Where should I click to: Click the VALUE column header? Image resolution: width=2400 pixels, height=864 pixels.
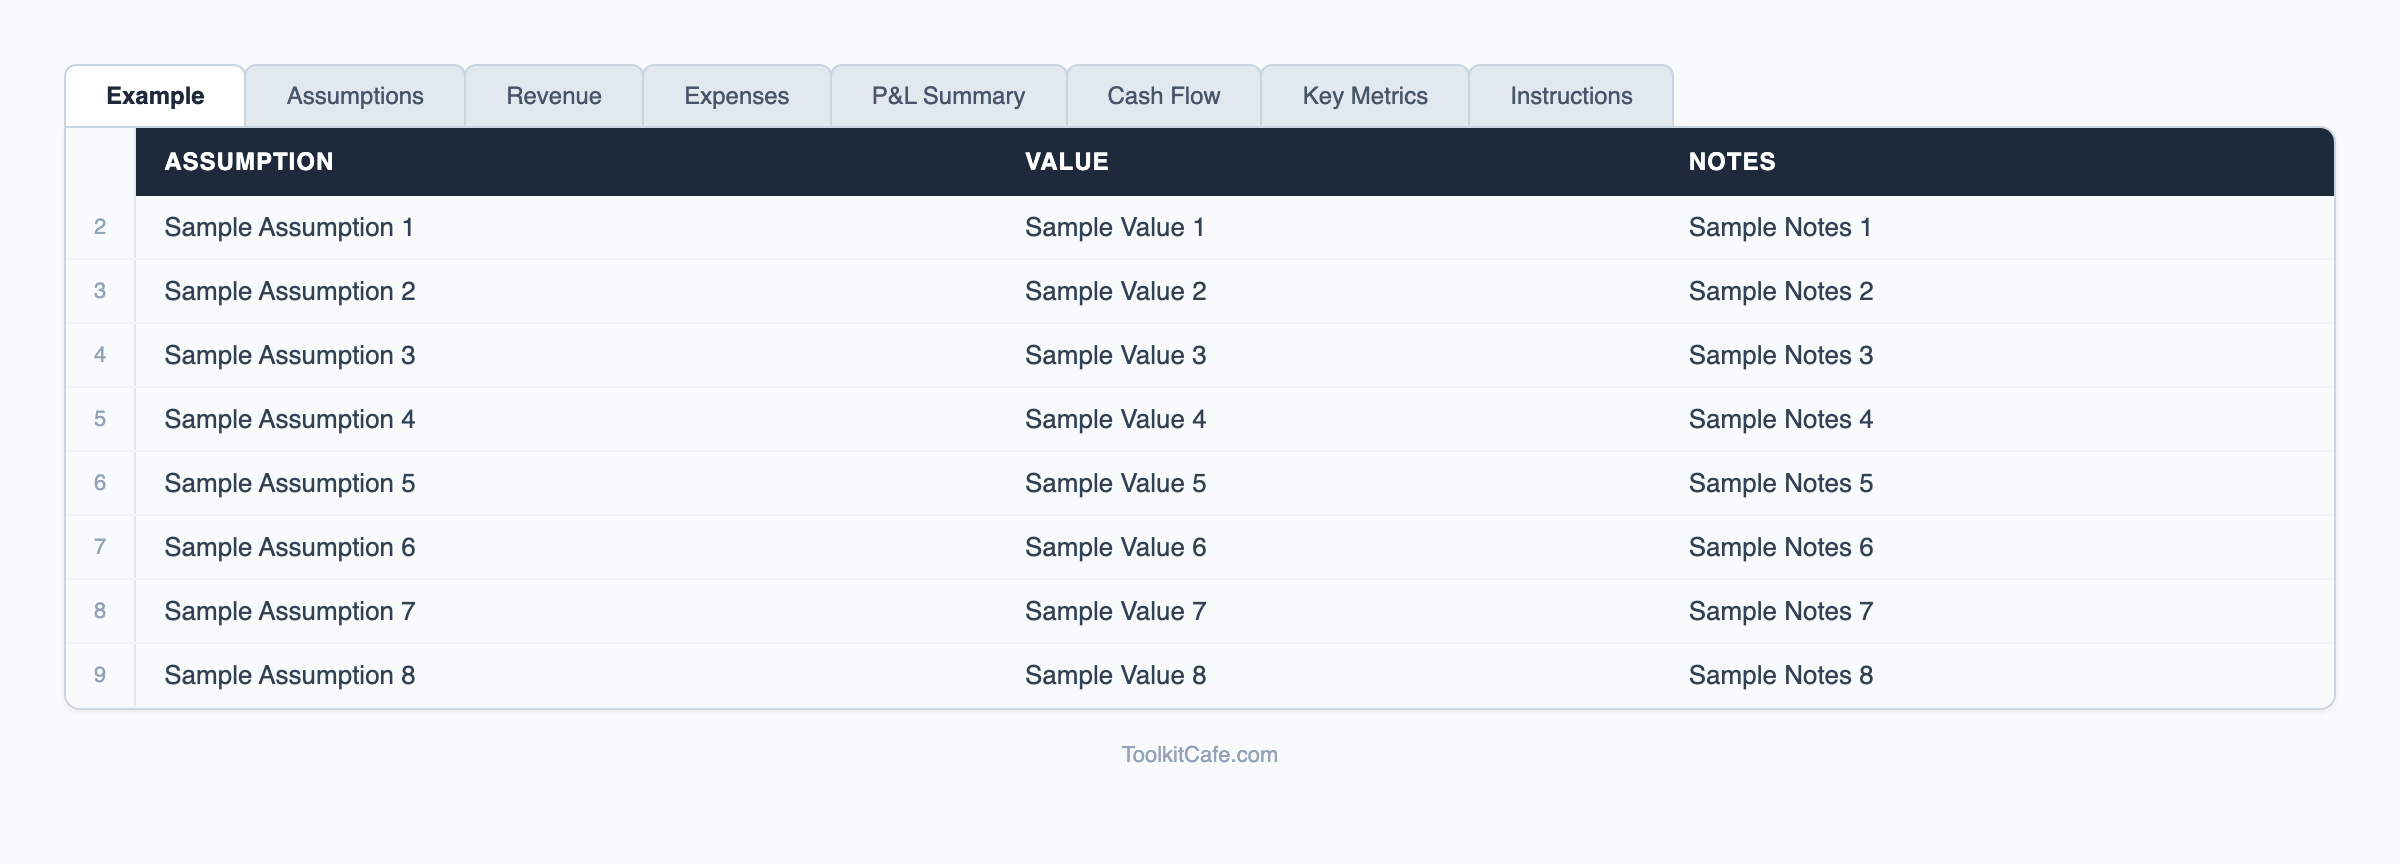click(x=1066, y=162)
